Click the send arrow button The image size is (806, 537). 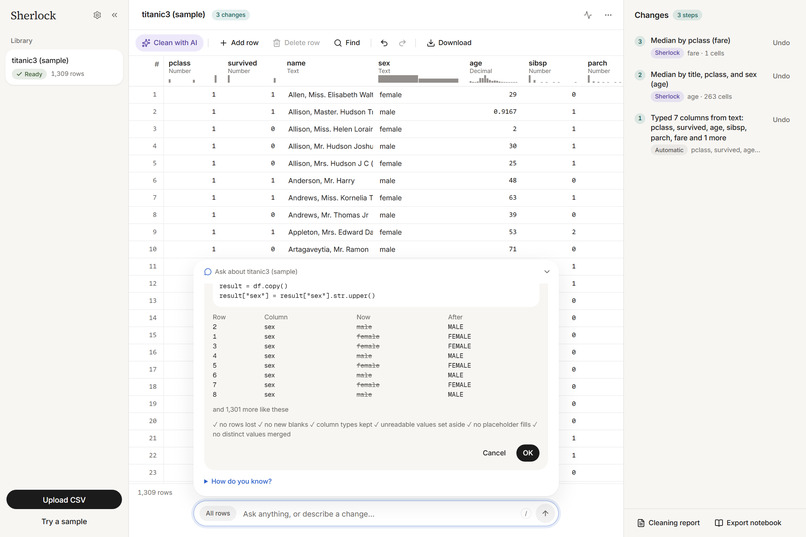pos(545,513)
